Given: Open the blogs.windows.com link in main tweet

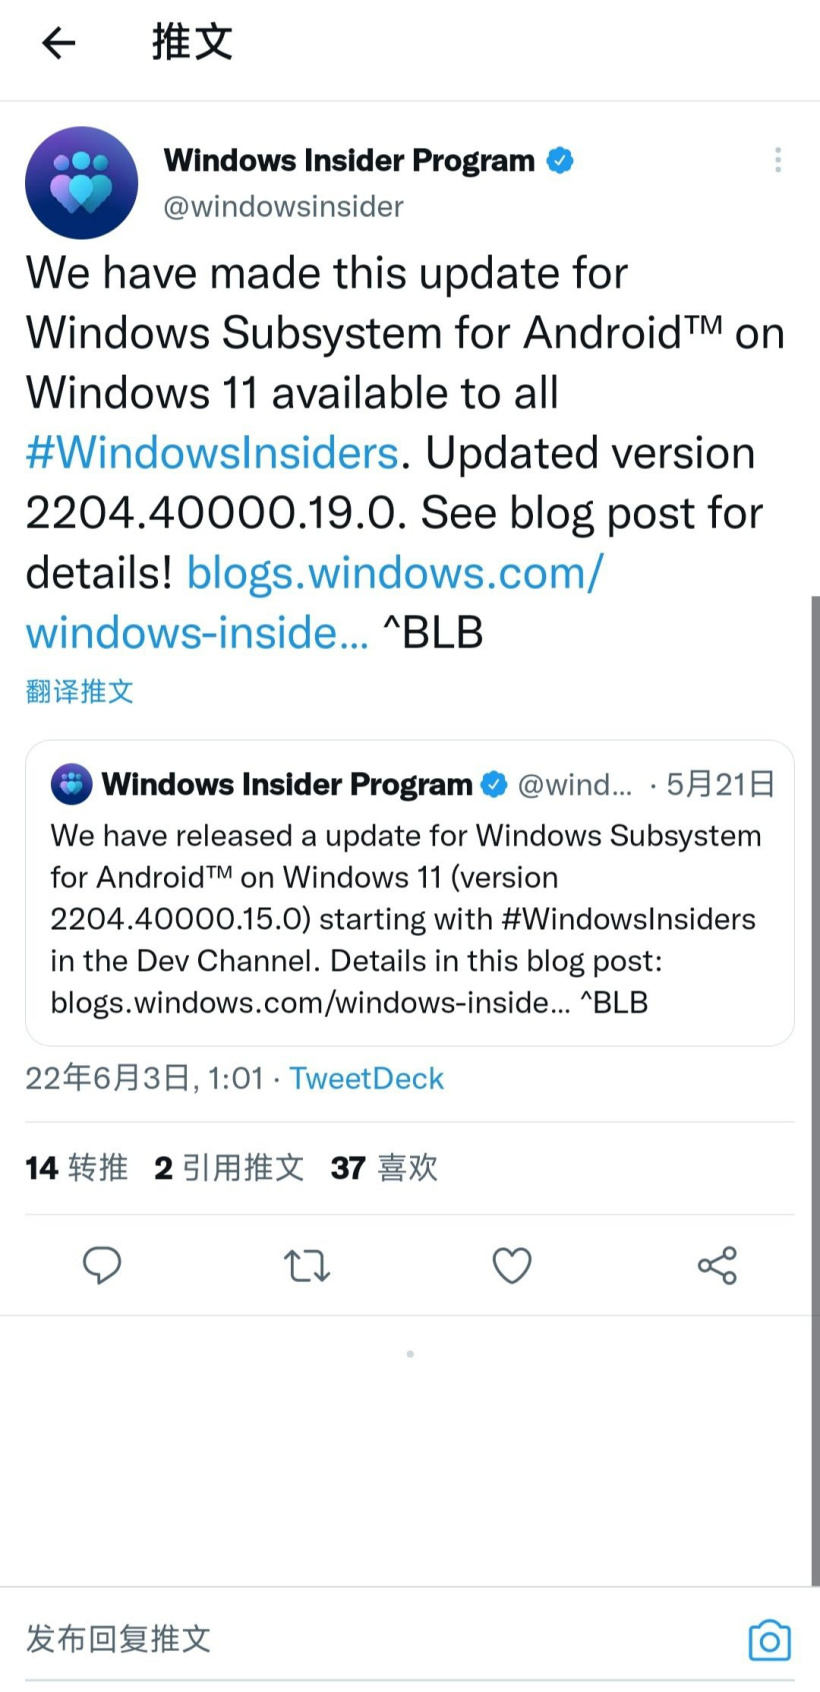Looking at the screenshot, I should click(315, 602).
